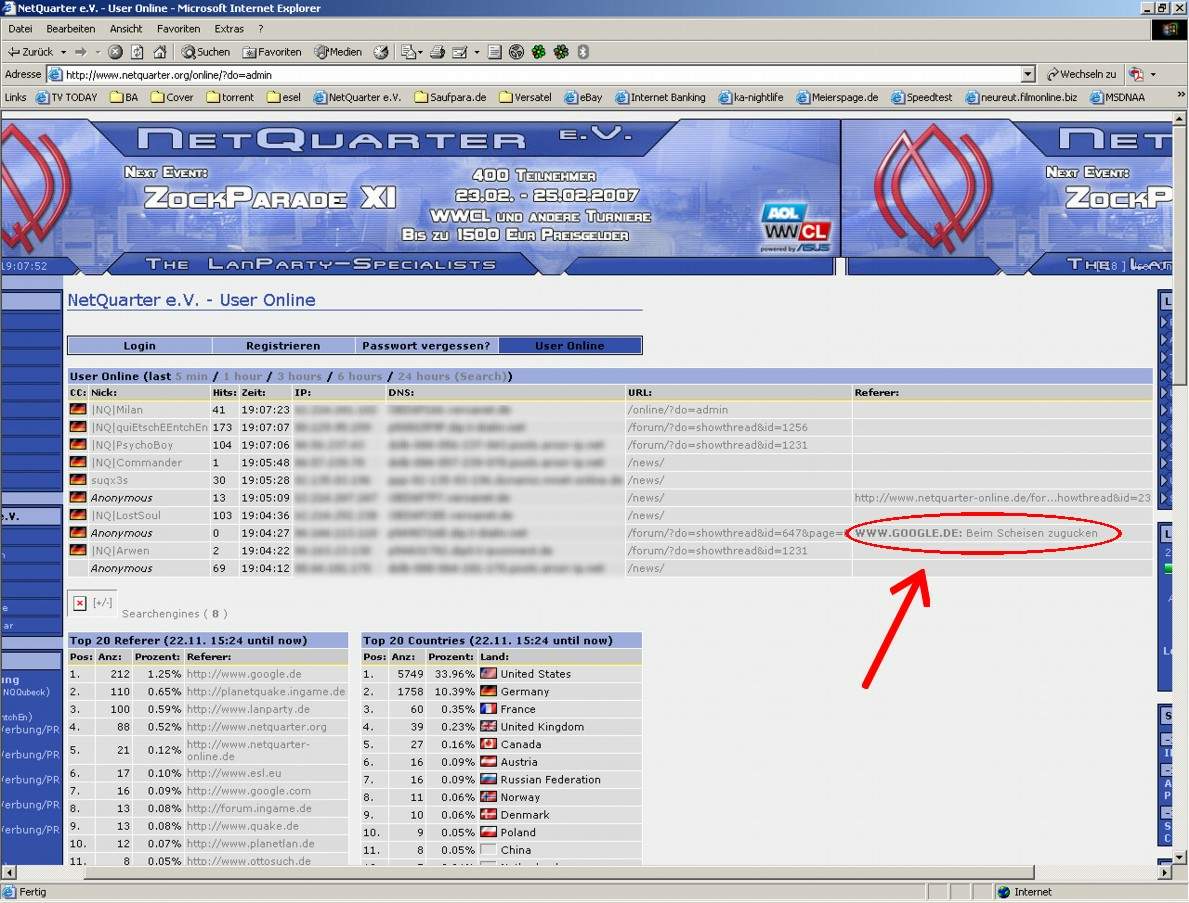Click the printer icon in toolbar
Image resolution: width=1189 pixels, height=903 pixels.
click(x=436, y=52)
